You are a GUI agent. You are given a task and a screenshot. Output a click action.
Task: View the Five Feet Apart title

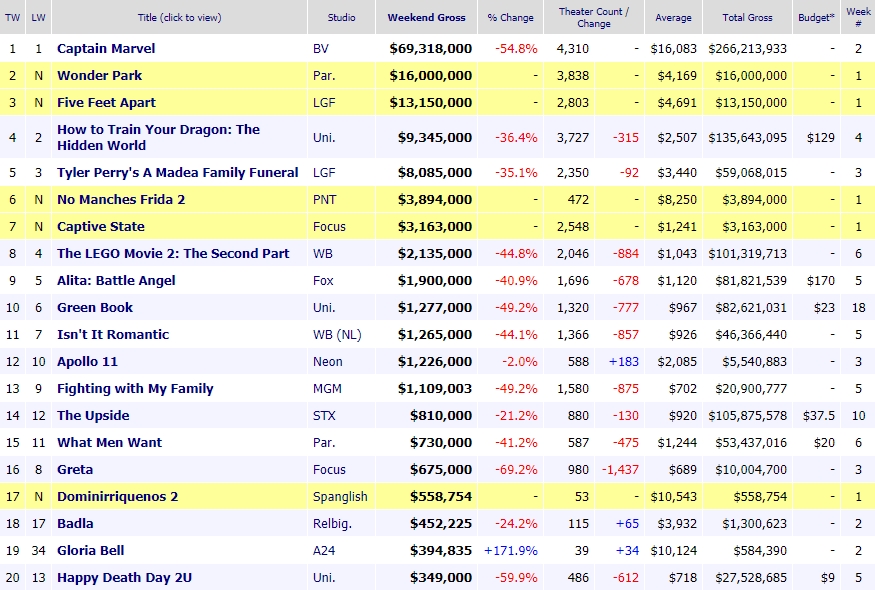[x=107, y=103]
